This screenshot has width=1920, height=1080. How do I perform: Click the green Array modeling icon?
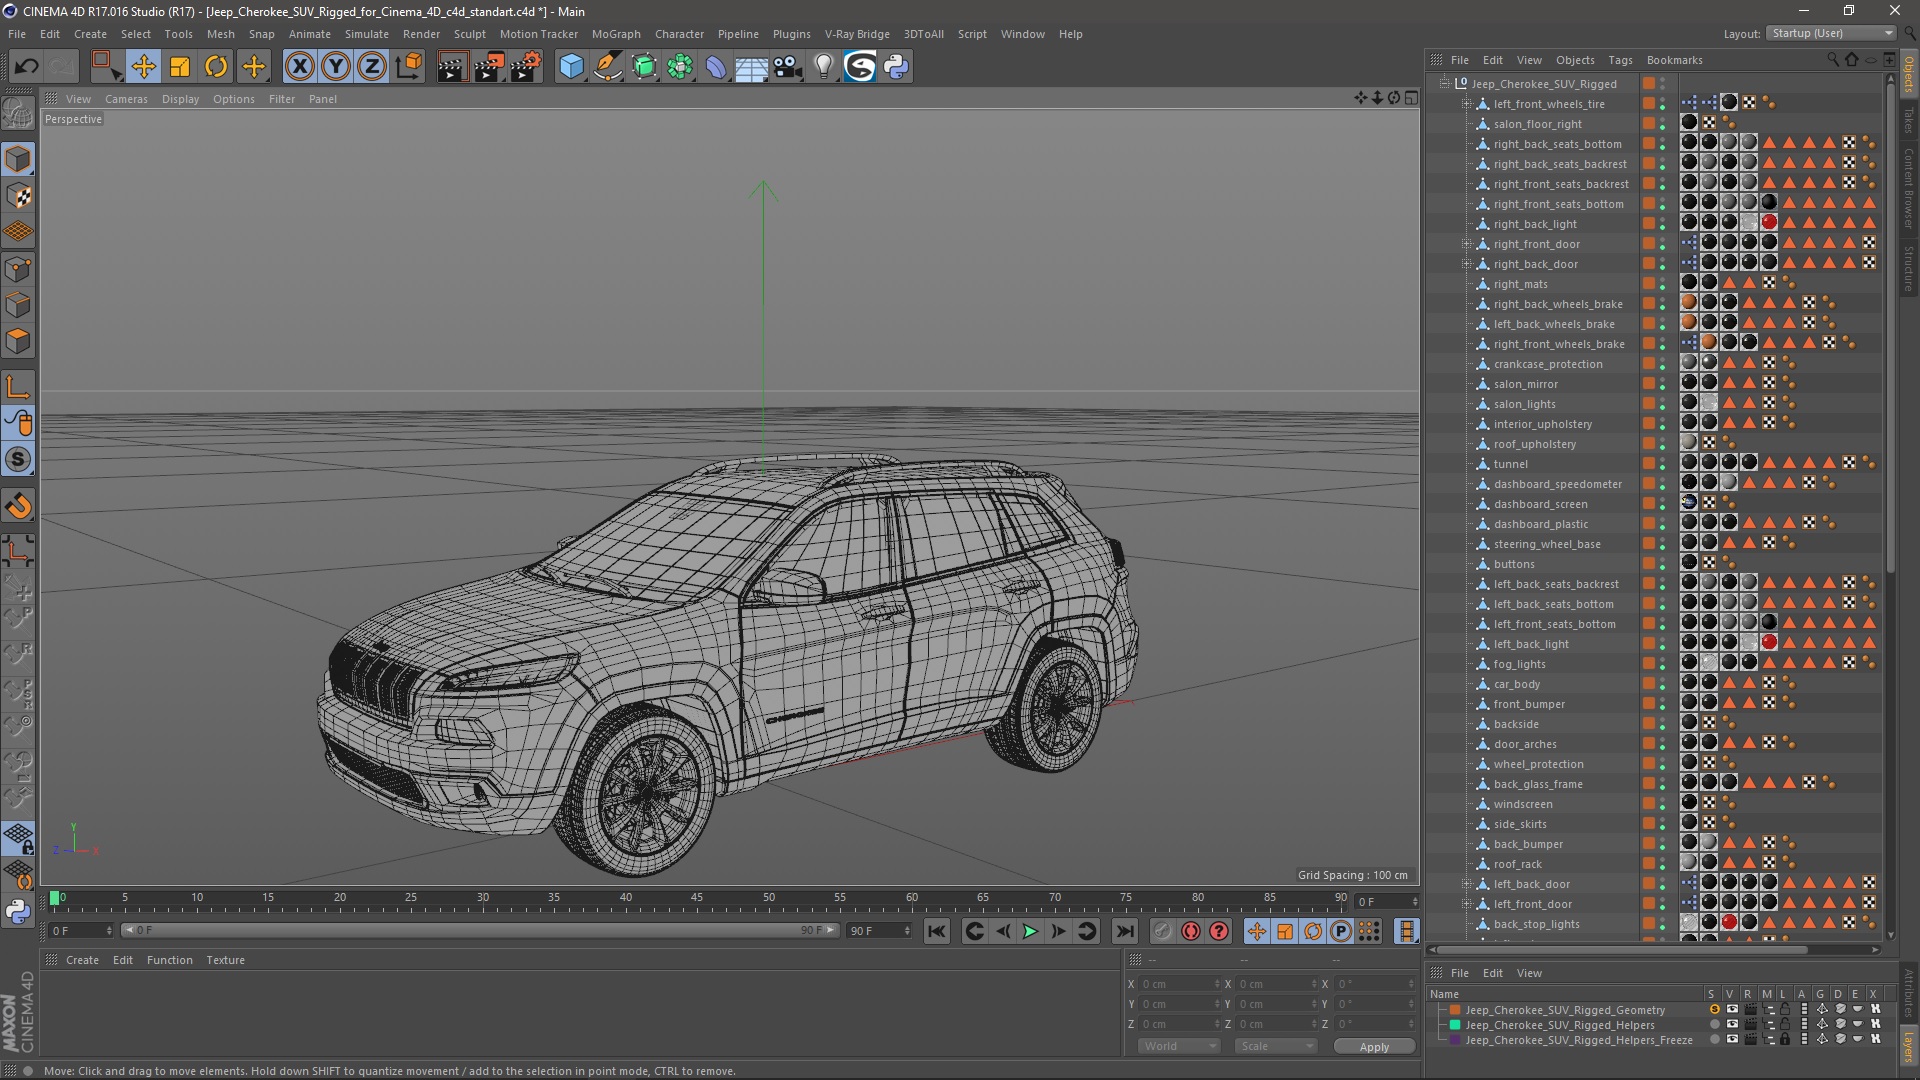680,67
